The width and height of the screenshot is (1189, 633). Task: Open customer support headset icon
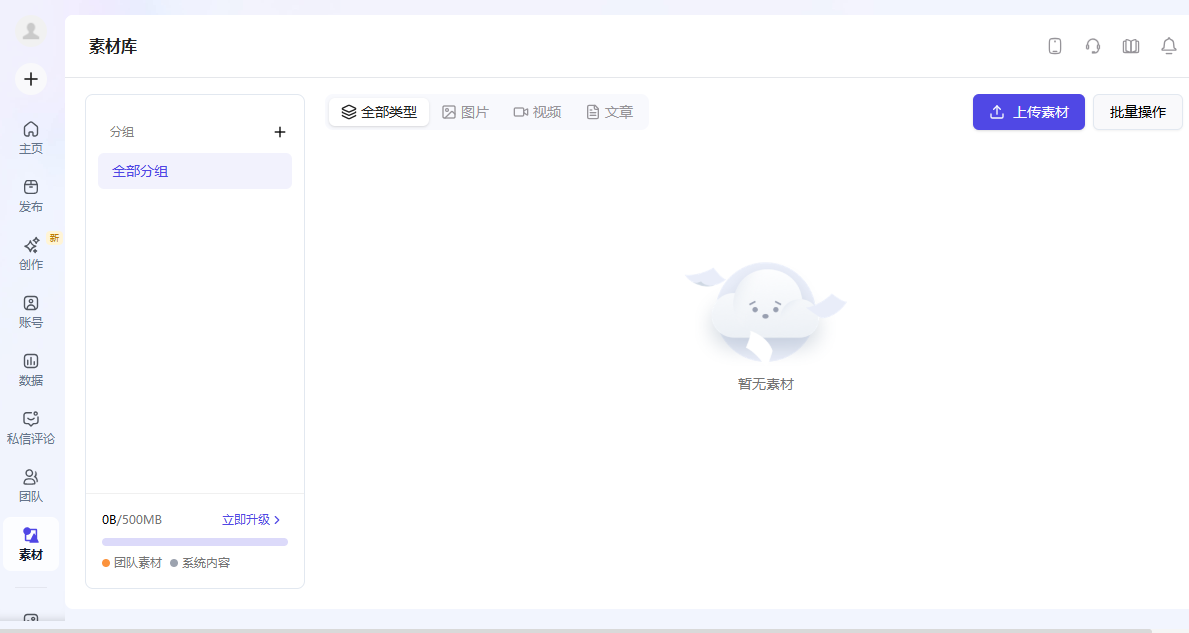tap(1093, 46)
